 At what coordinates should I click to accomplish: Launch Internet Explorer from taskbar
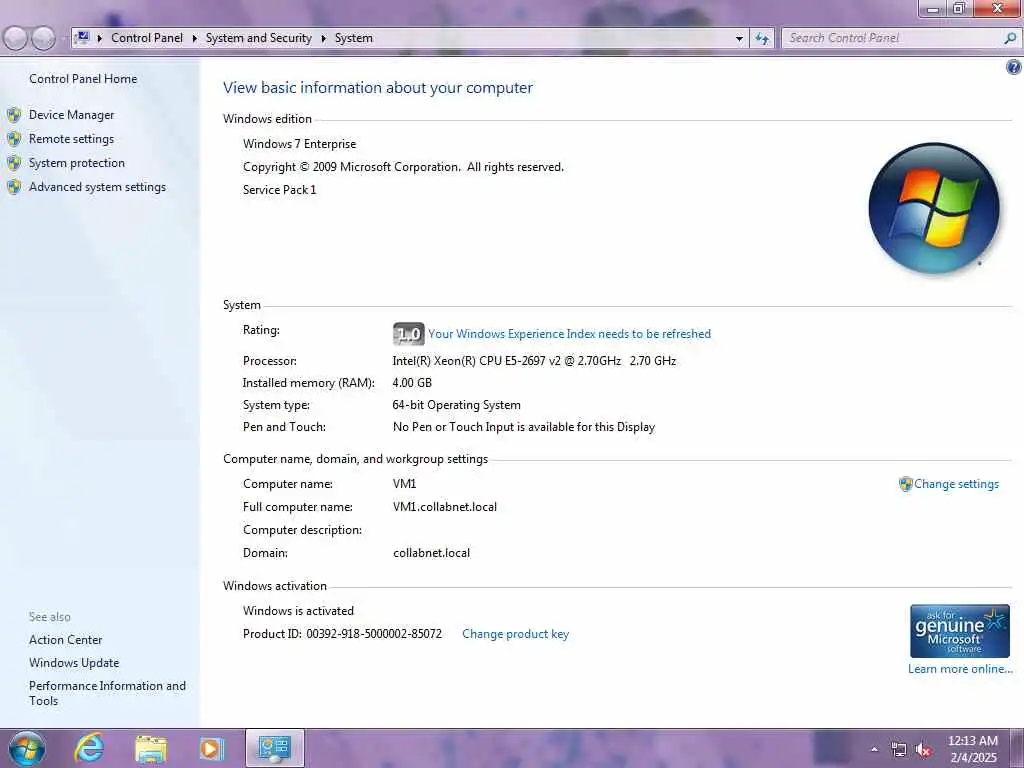pos(89,748)
